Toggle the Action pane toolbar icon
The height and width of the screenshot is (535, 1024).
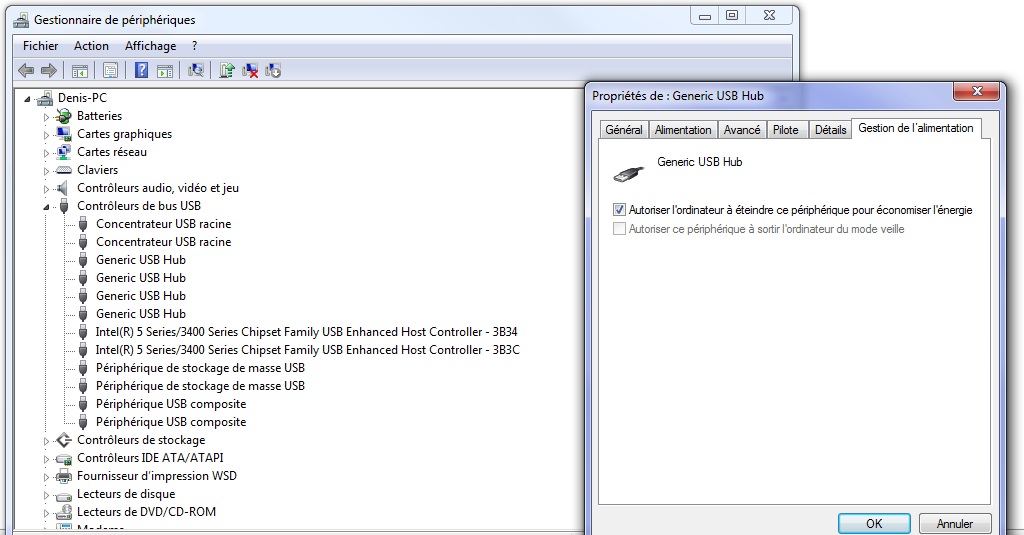pos(165,71)
